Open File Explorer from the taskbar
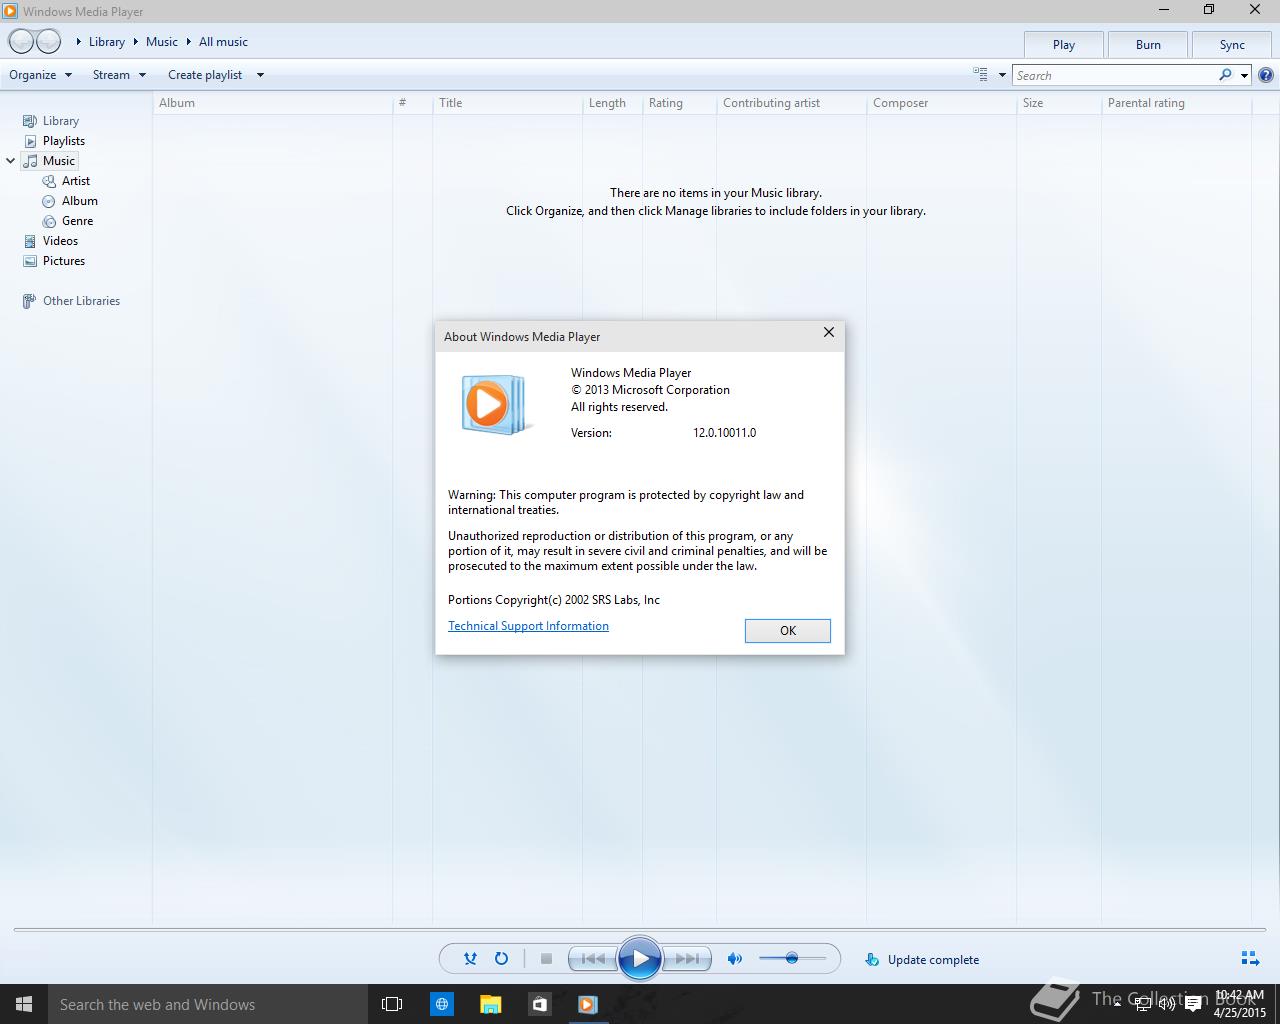 pyautogui.click(x=490, y=1004)
